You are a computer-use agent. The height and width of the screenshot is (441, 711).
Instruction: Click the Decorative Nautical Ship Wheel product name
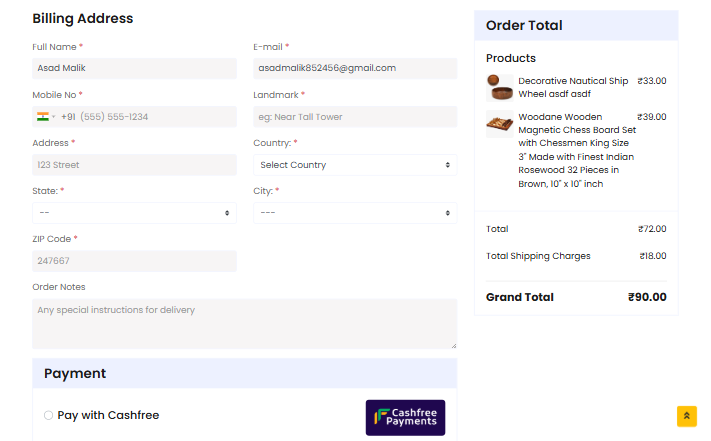[573, 87]
